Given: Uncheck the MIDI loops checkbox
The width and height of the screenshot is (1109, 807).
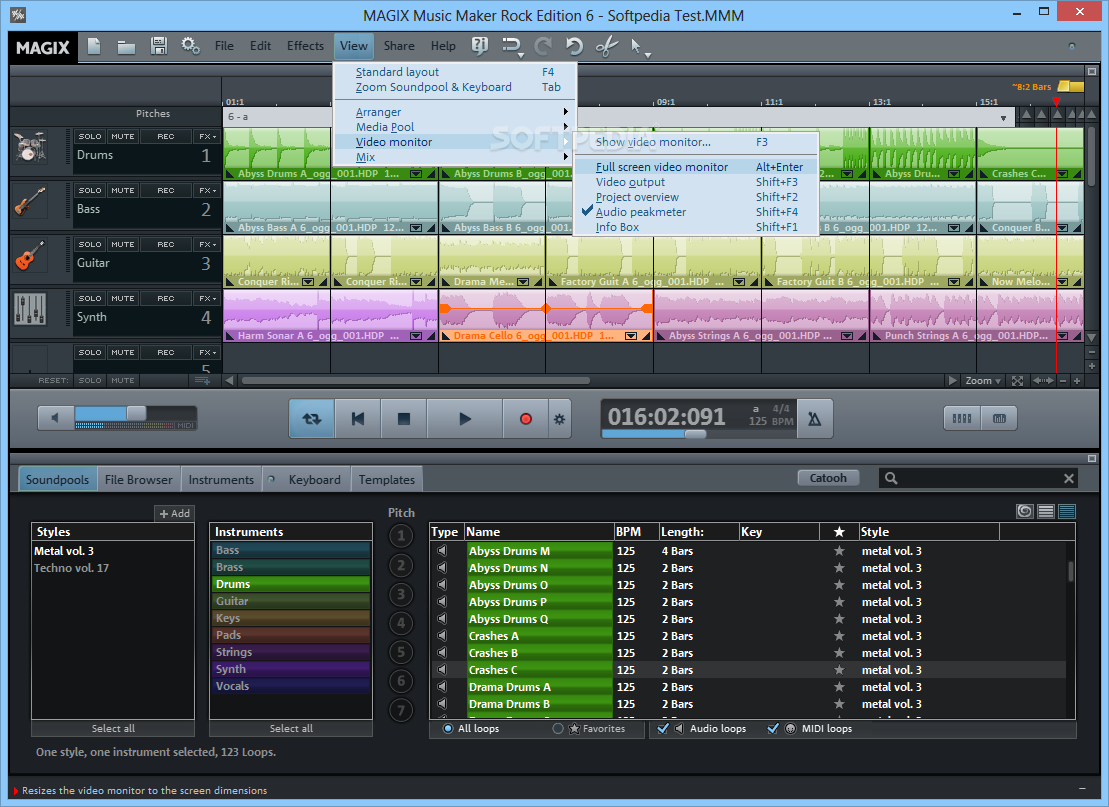Looking at the screenshot, I should click(773, 728).
